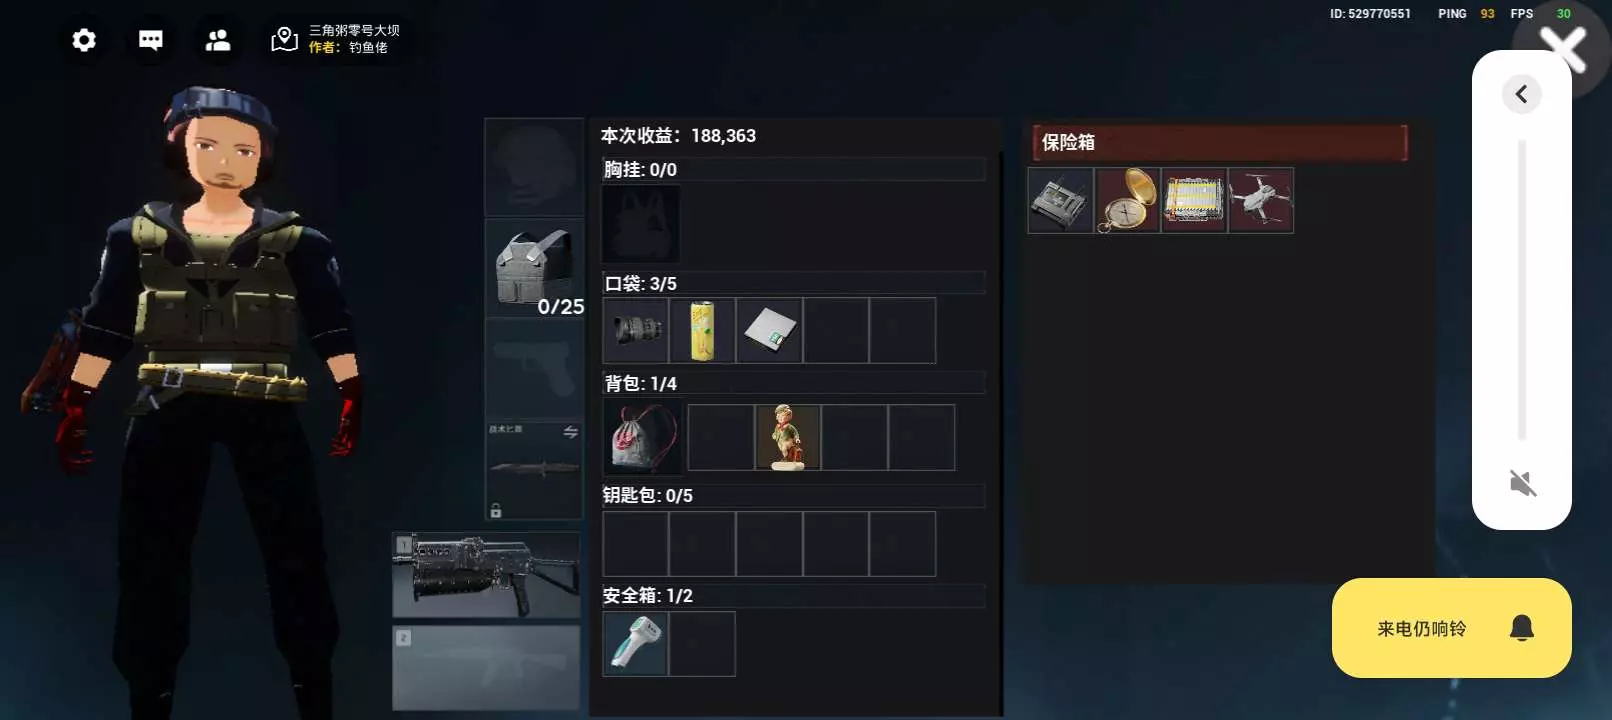Viewport: 1612px width, 720px height.
Task: Select the drone item in safe box
Action: 1261,201
